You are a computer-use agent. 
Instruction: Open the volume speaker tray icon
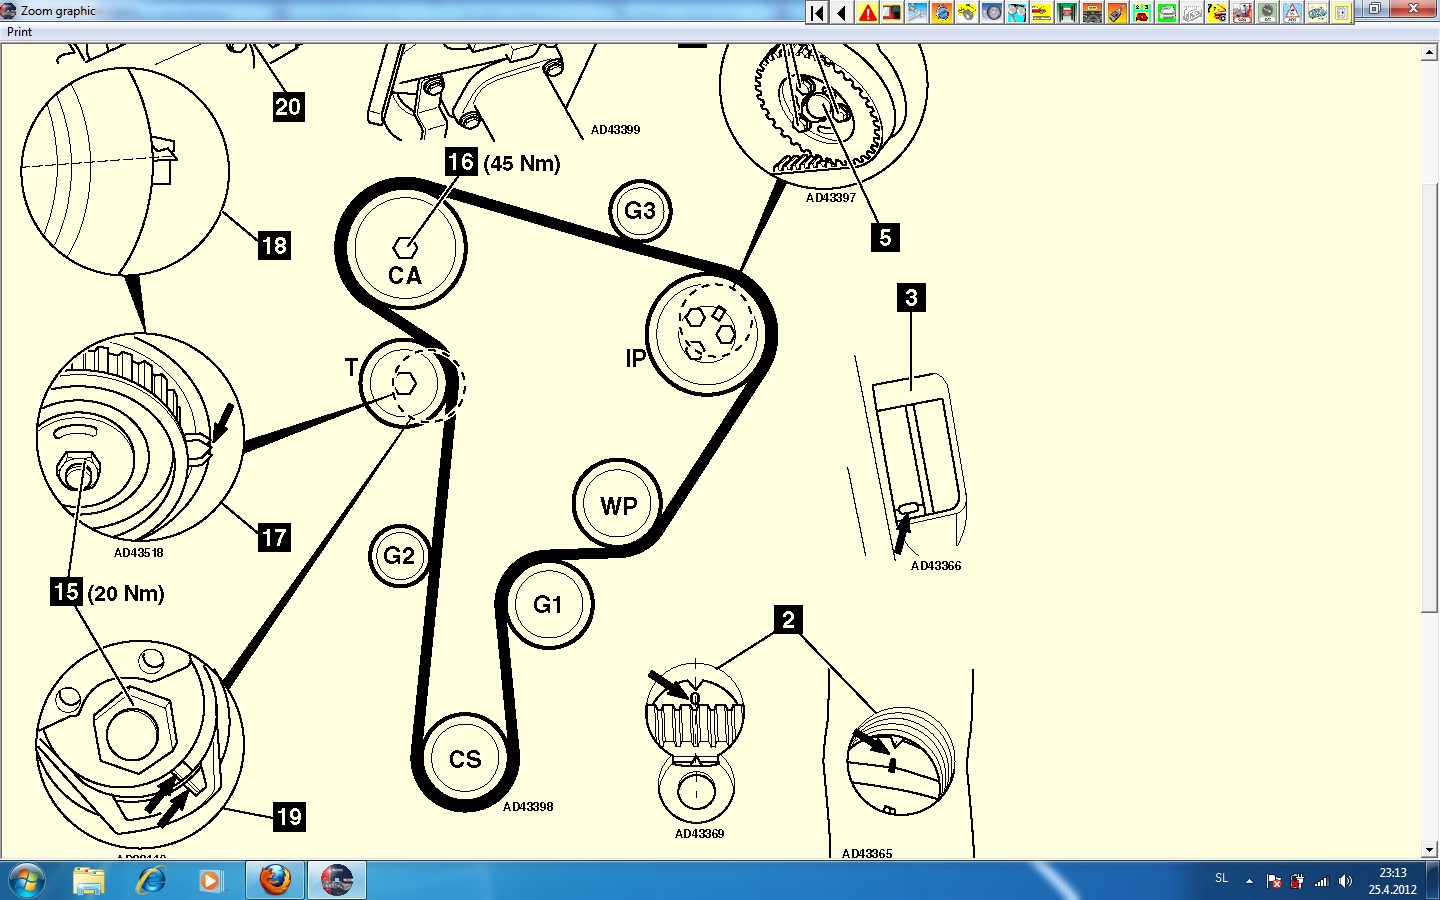coord(1345,881)
